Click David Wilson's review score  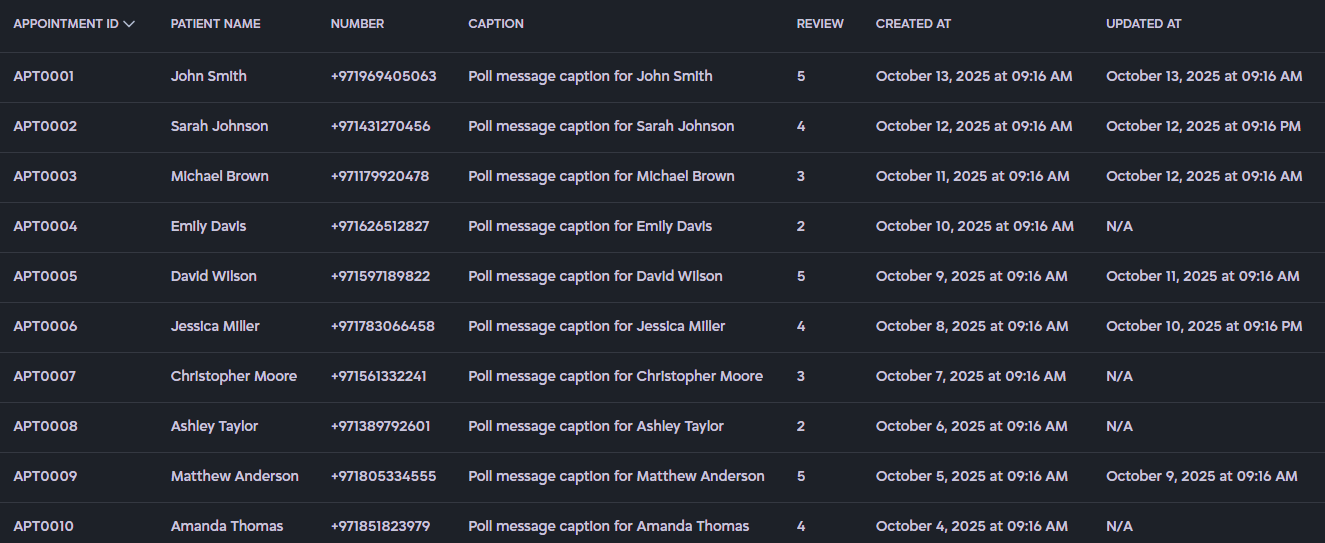801,276
